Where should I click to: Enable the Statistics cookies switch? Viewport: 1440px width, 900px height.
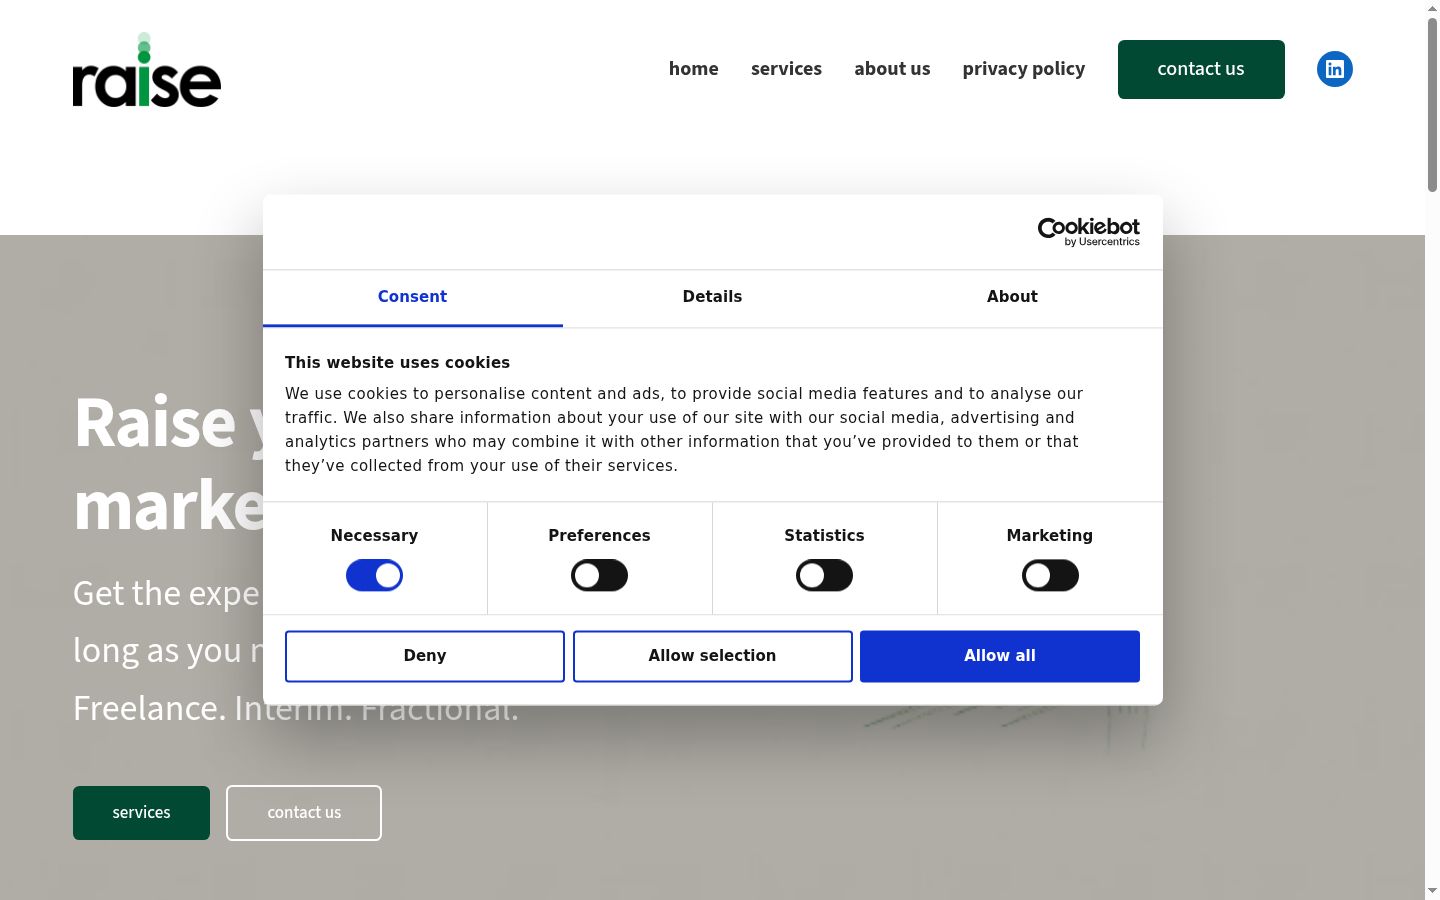824,575
